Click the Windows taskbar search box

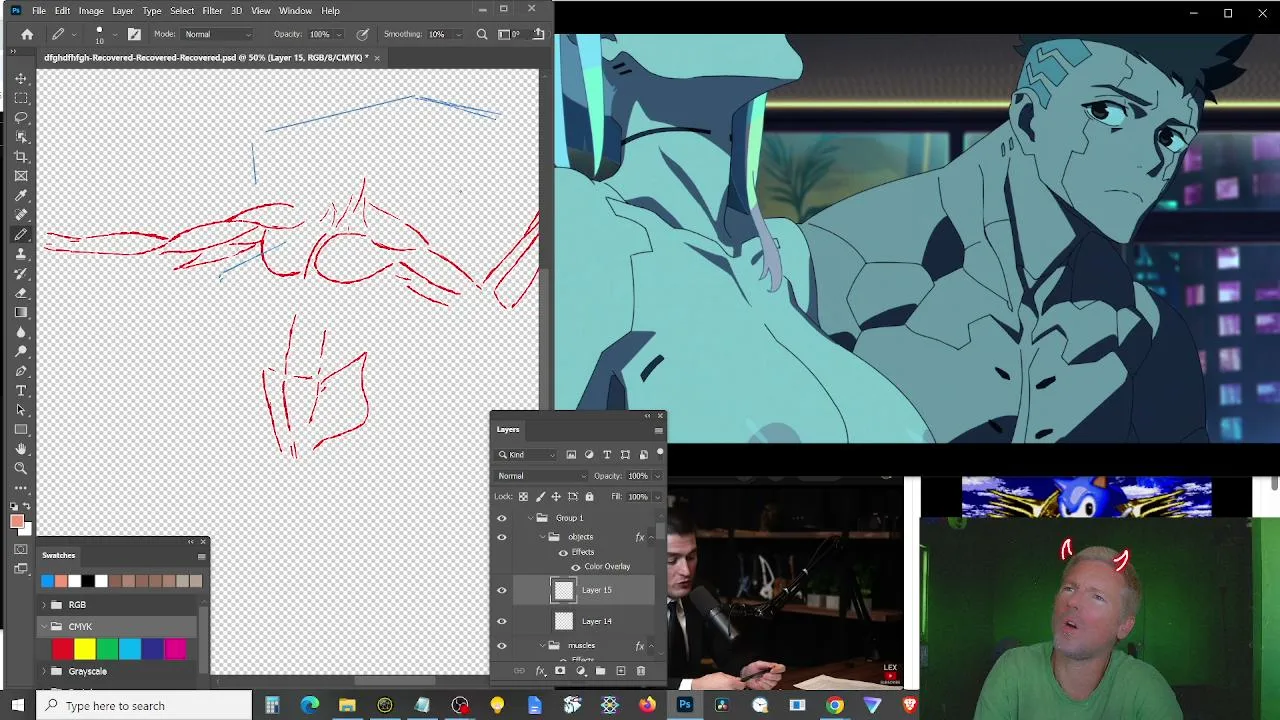click(145, 706)
